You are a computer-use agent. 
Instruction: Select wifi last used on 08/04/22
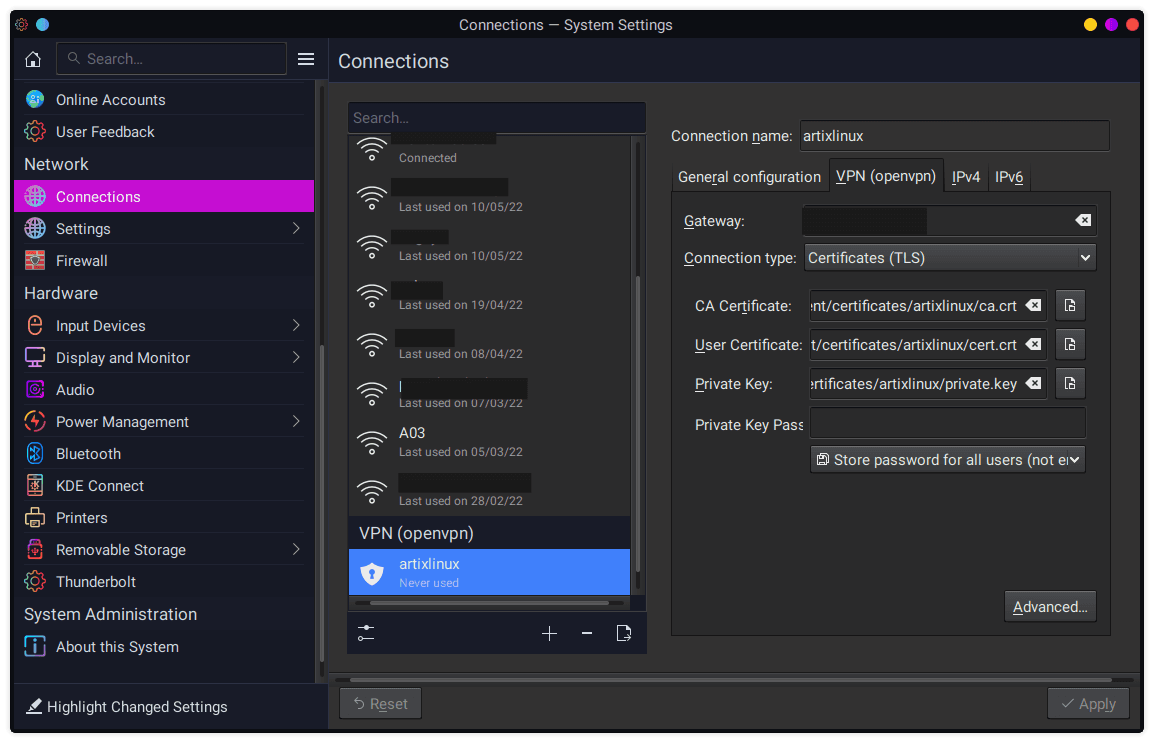point(489,344)
